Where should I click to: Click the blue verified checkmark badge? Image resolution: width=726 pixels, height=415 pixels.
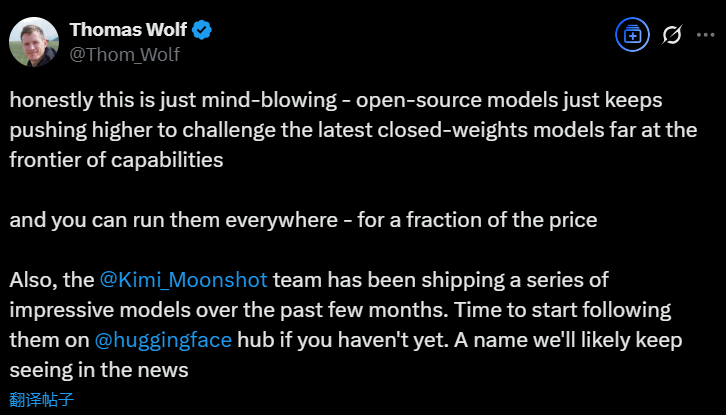(x=201, y=30)
